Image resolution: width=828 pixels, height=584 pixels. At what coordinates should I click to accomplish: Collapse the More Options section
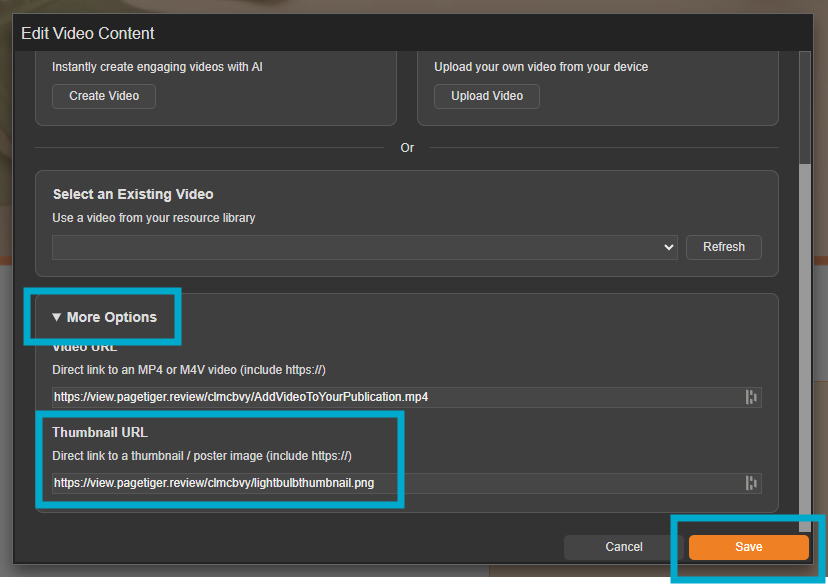(105, 317)
